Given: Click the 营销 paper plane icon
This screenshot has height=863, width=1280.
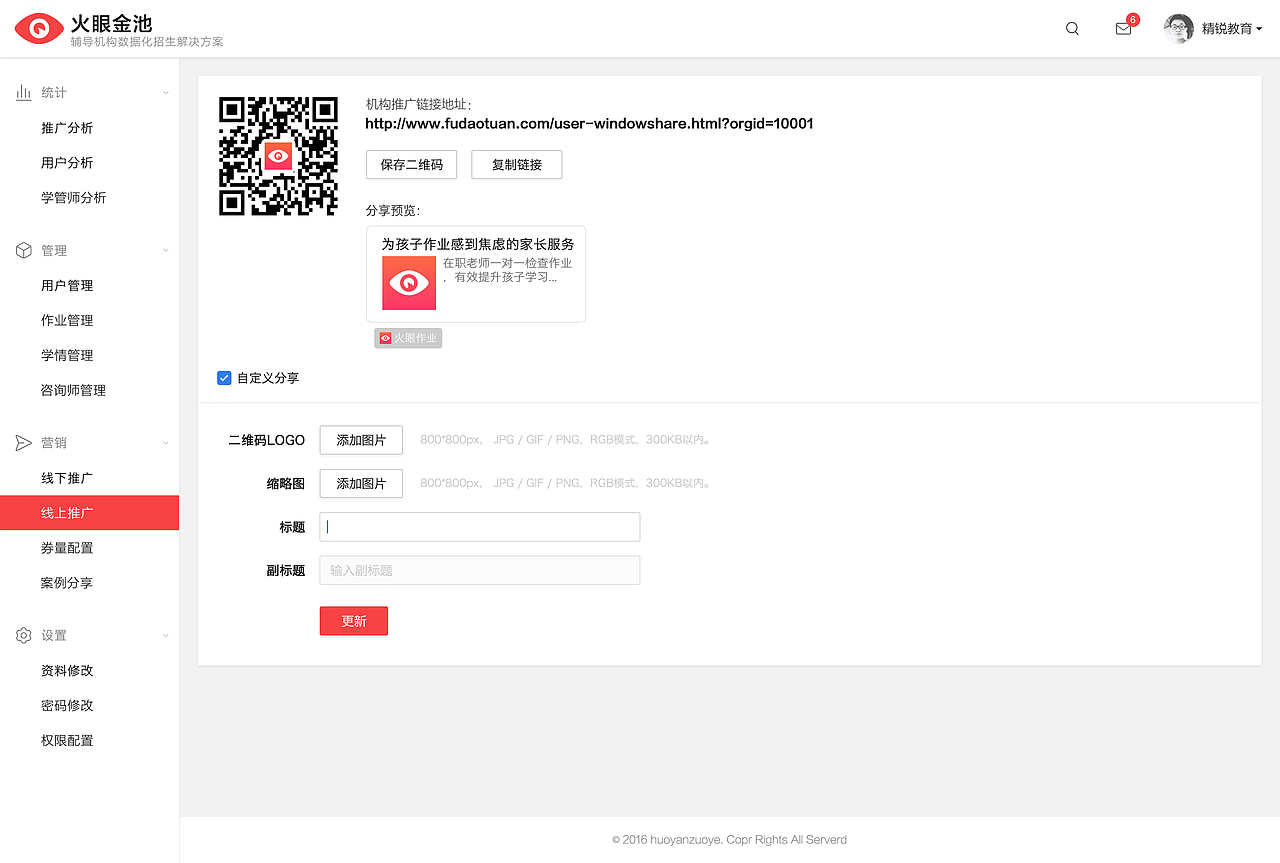Looking at the screenshot, I should click(x=23, y=442).
